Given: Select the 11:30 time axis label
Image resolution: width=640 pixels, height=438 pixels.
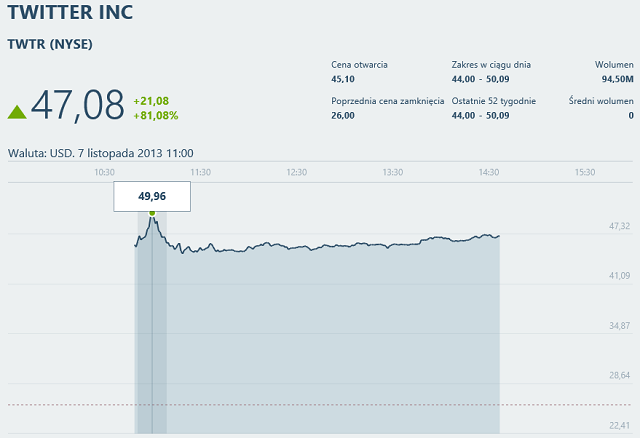Looking at the screenshot, I should (x=201, y=172).
